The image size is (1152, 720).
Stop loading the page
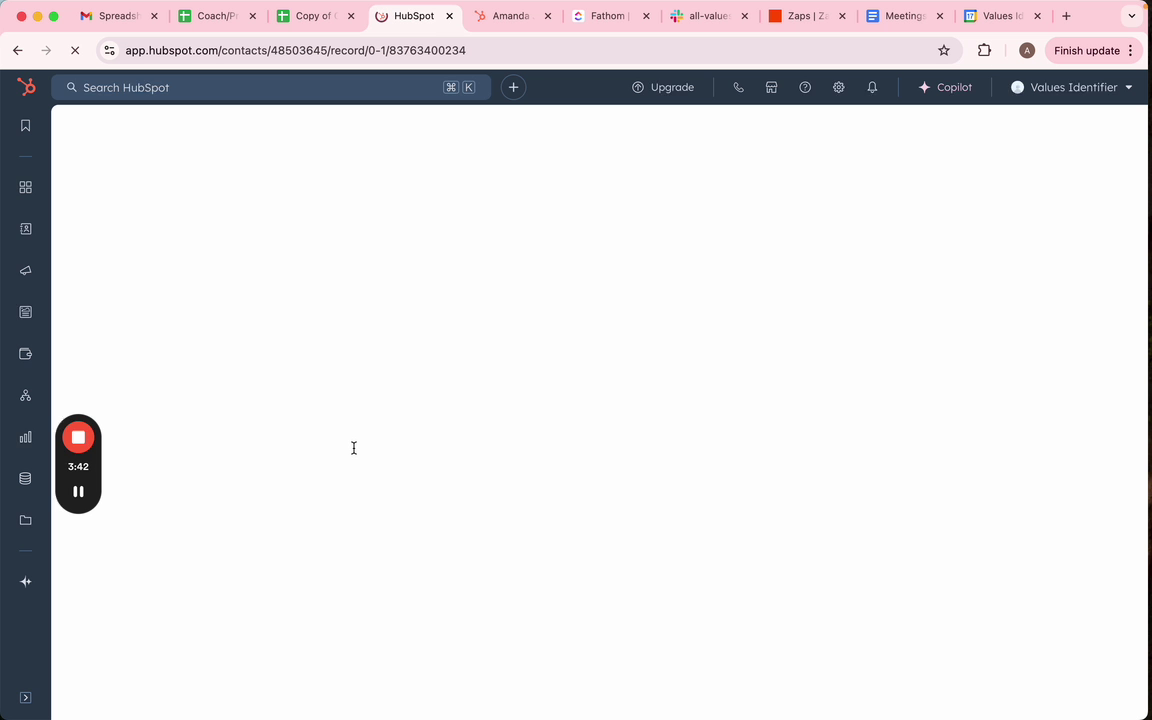(x=75, y=51)
